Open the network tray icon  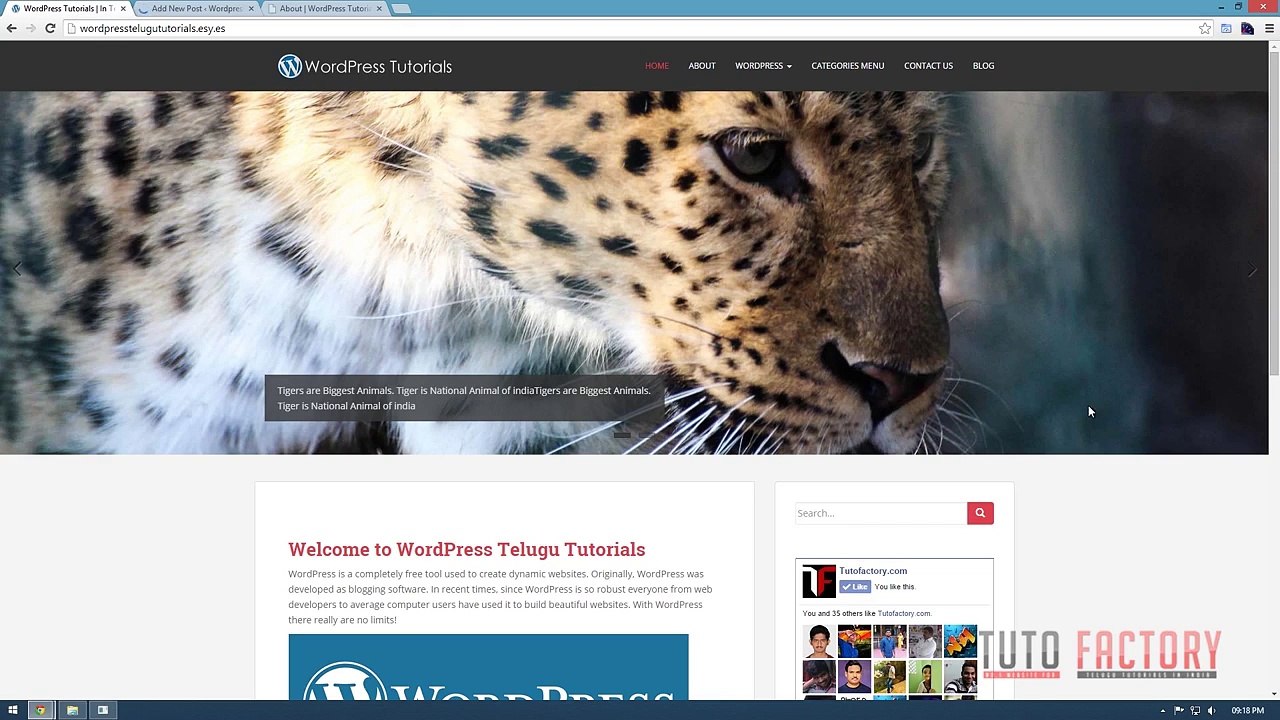1195,710
